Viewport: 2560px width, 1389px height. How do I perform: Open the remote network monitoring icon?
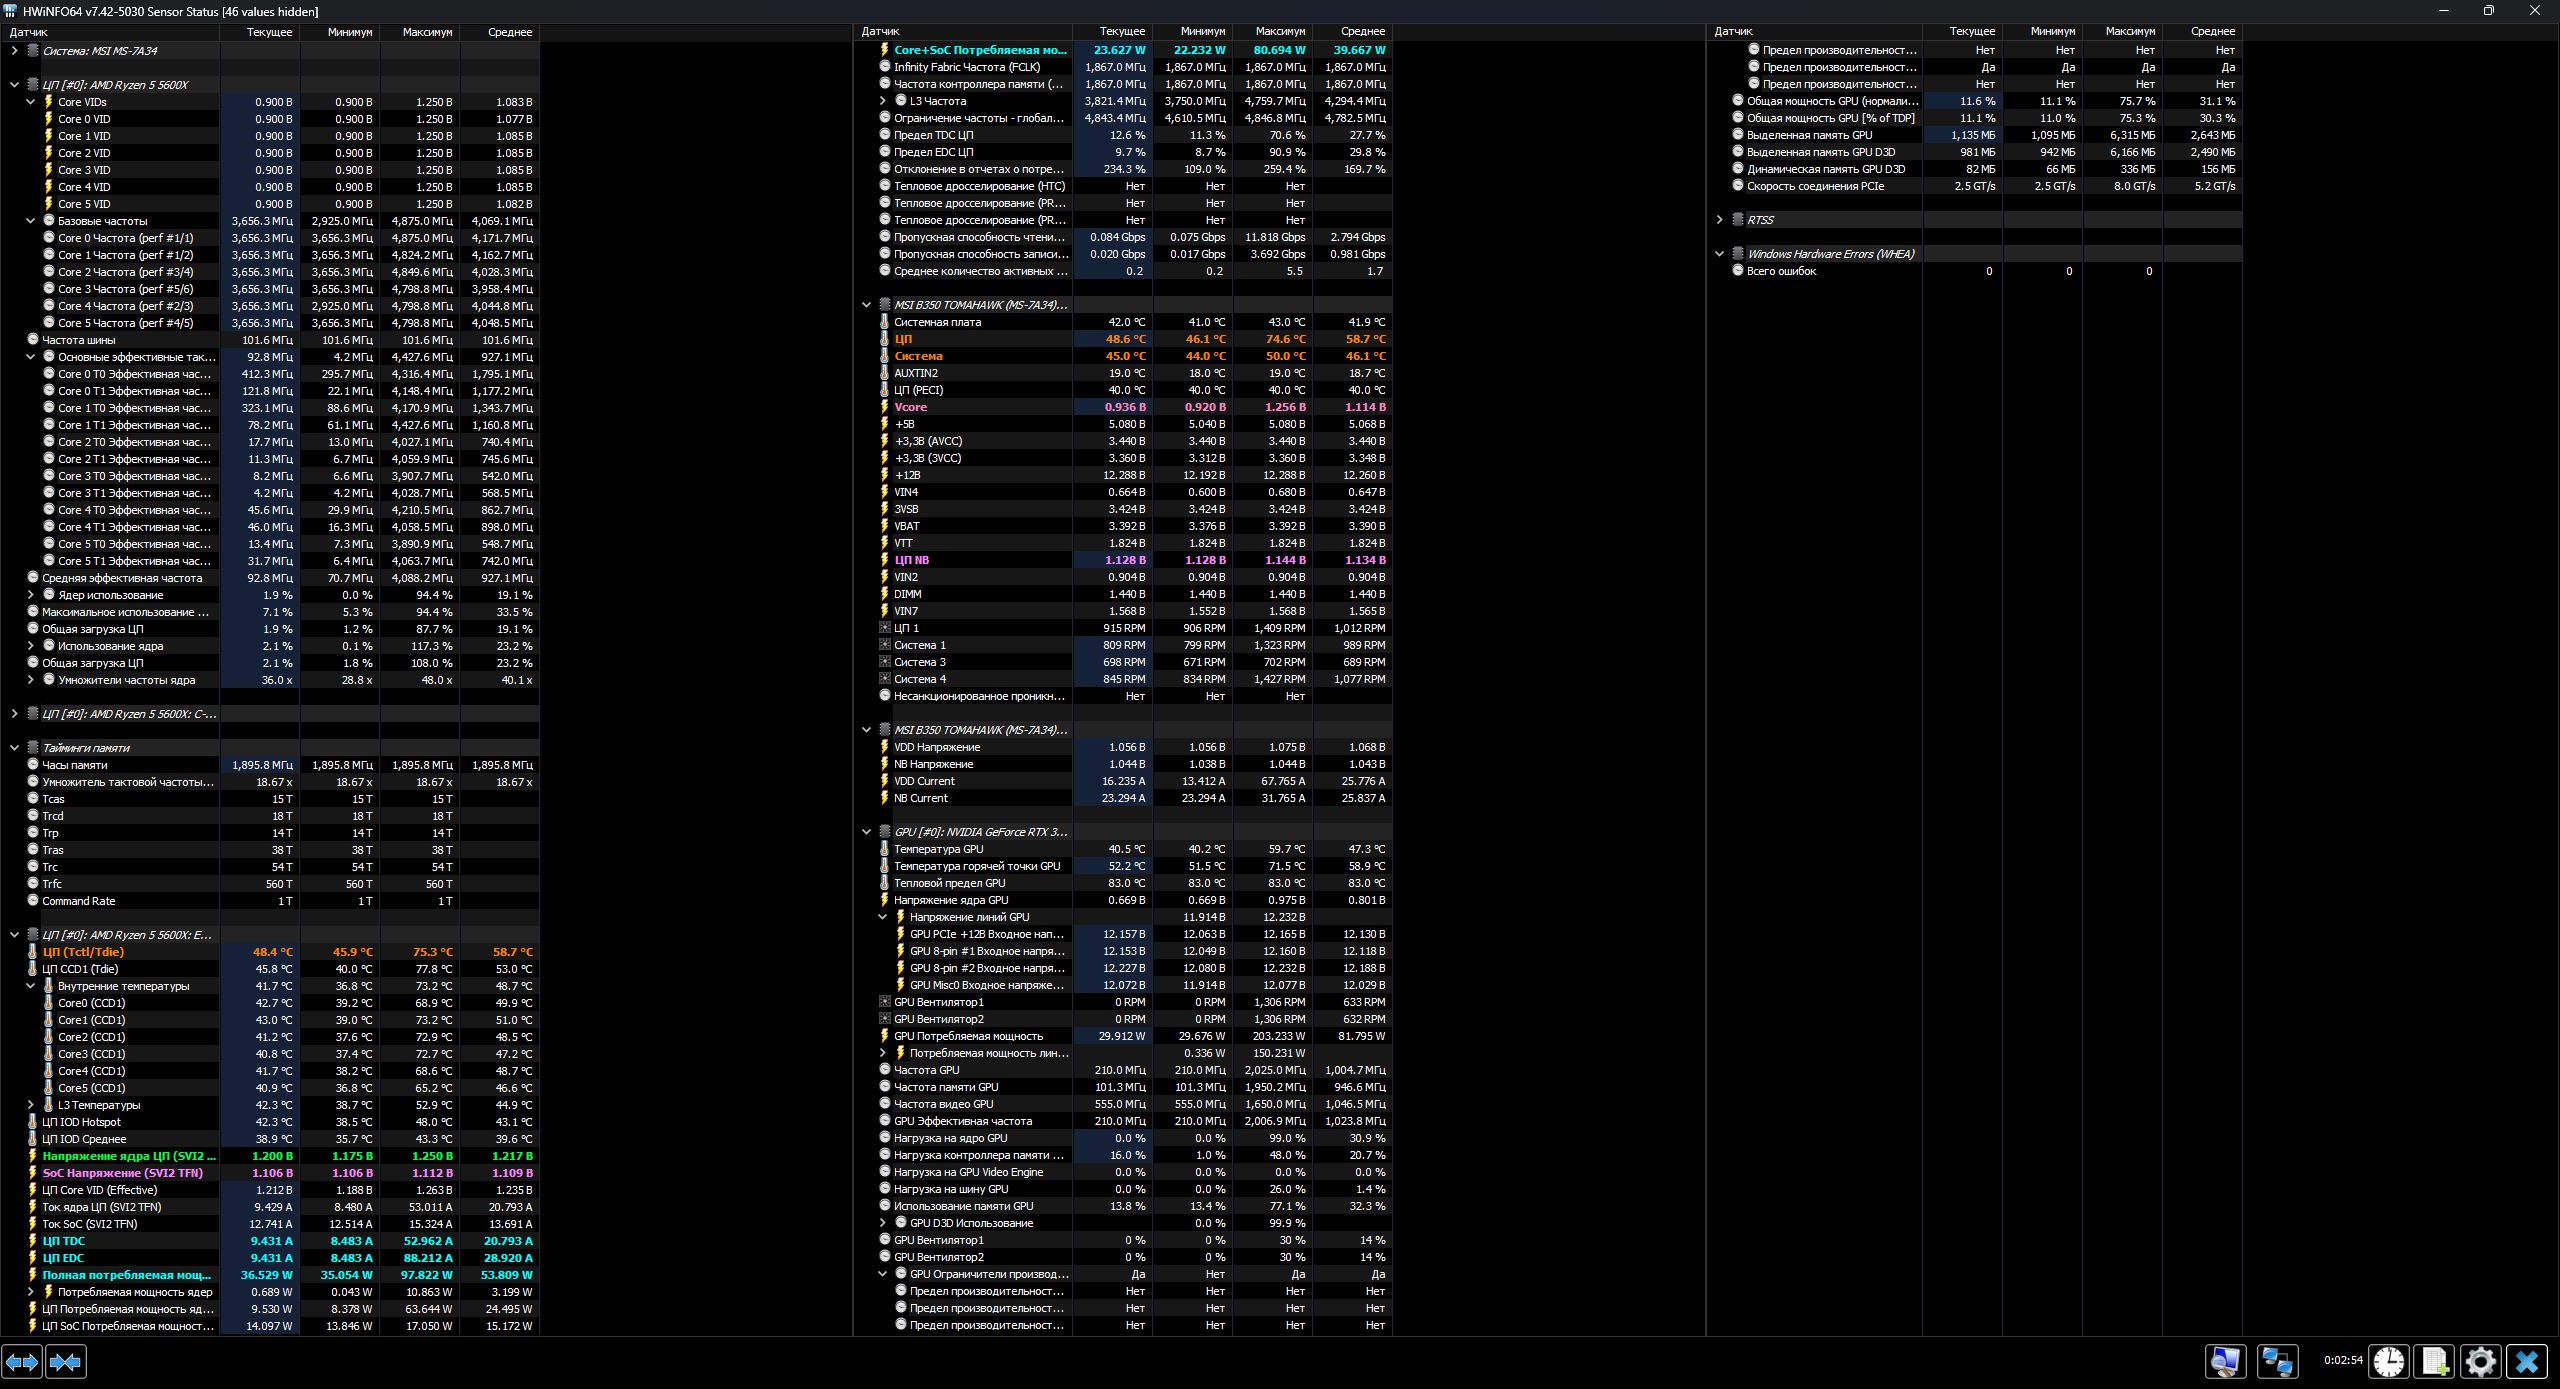2277,1361
